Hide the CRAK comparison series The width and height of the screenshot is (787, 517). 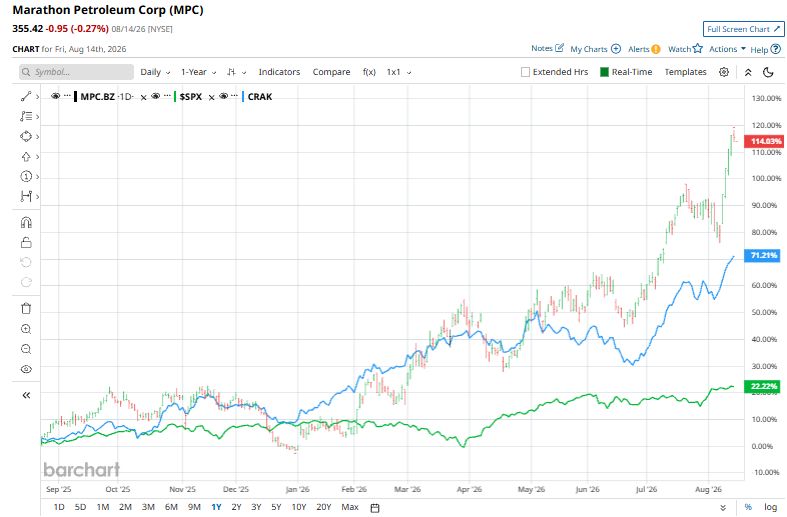point(223,96)
